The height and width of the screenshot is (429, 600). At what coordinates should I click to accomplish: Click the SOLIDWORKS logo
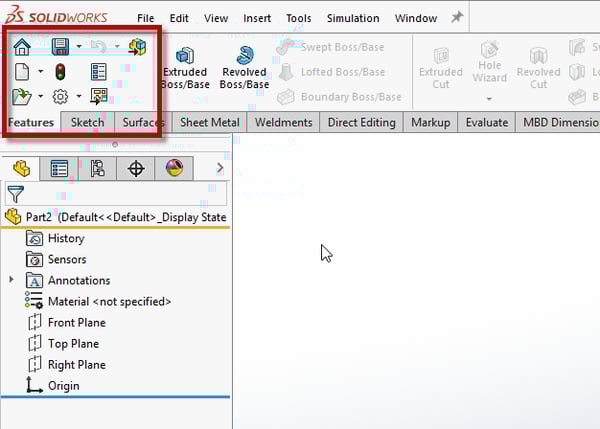pyautogui.click(x=57, y=15)
